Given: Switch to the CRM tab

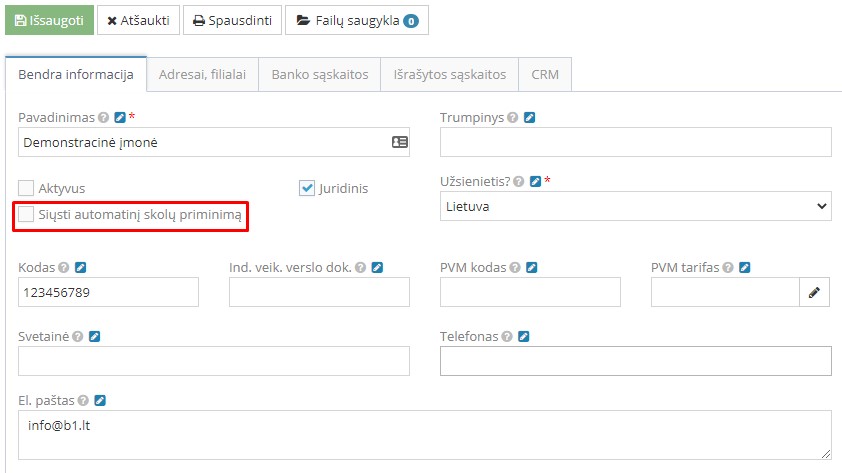Looking at the screenshot, I should [545, 74].
